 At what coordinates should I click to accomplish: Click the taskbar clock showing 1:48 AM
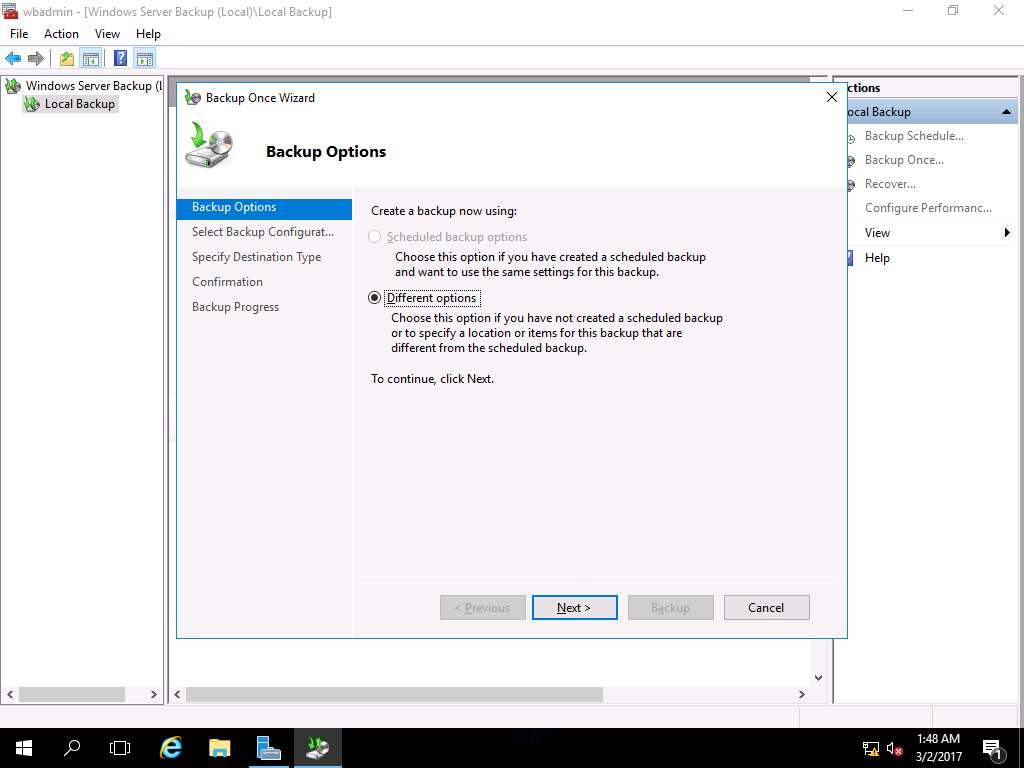click(x=938, y=748)
